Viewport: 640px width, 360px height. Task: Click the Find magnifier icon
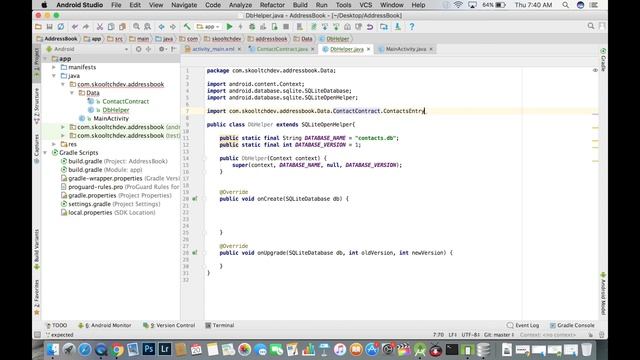[136, 27]
